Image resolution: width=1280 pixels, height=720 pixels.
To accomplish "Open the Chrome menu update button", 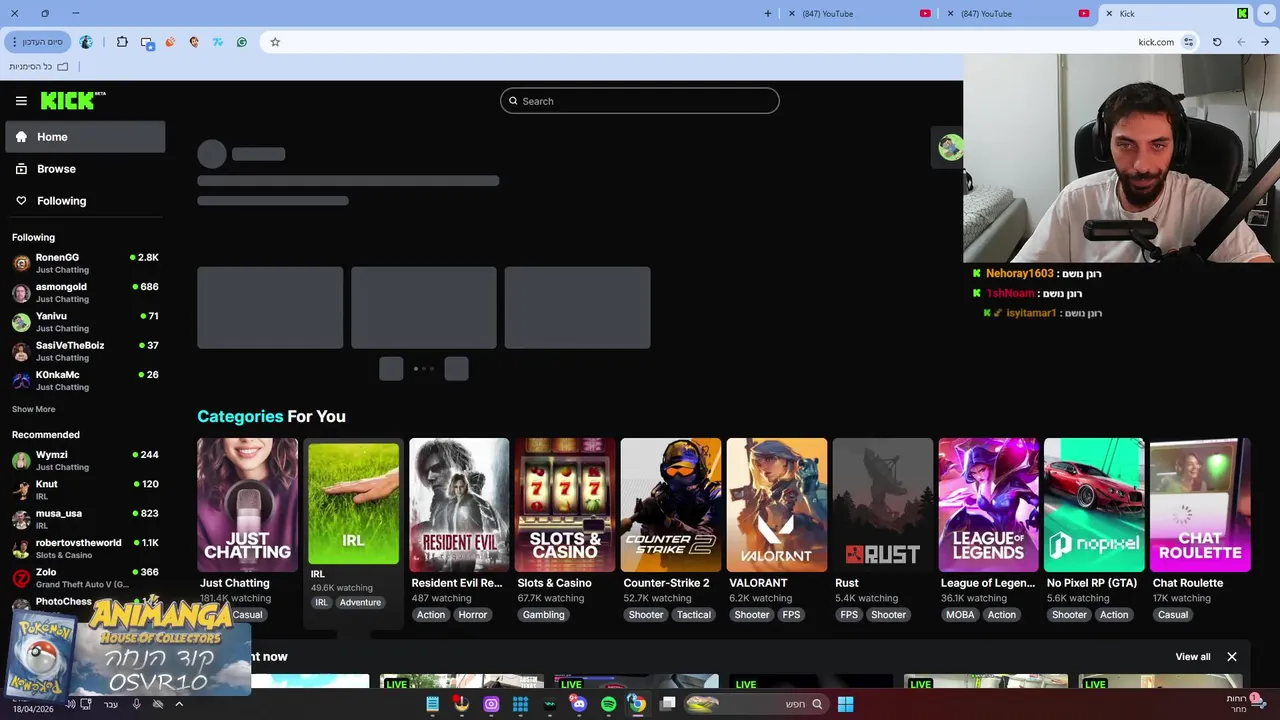I will coord(38,42).
